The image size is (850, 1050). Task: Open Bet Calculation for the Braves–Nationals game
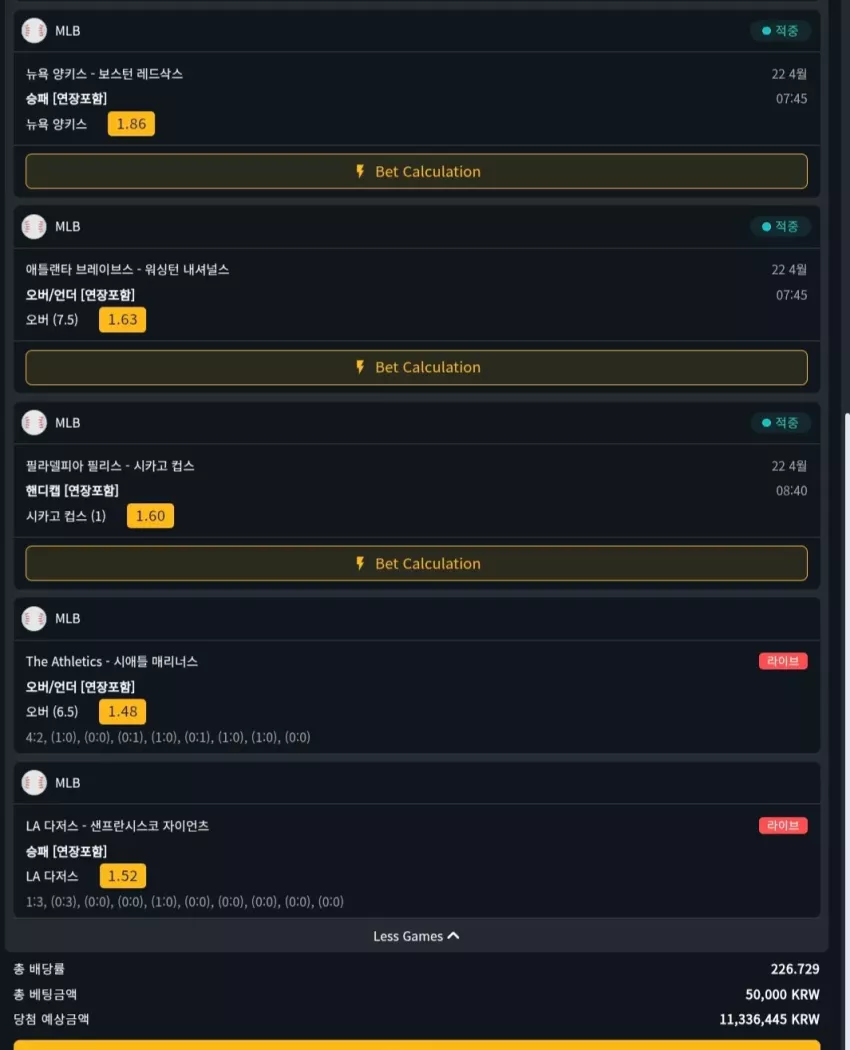coord(417,367)
